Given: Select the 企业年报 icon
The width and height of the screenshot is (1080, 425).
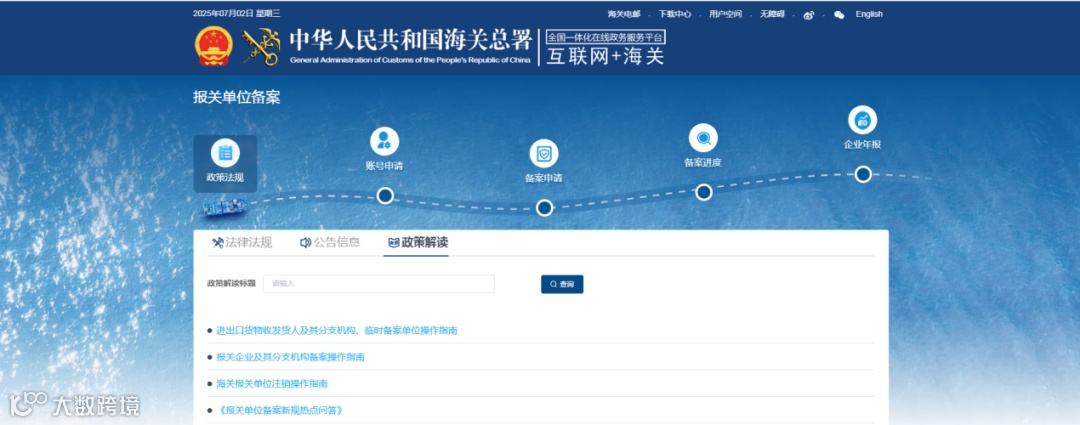Looking at the screenshot, I should click(x=862, y=120).
